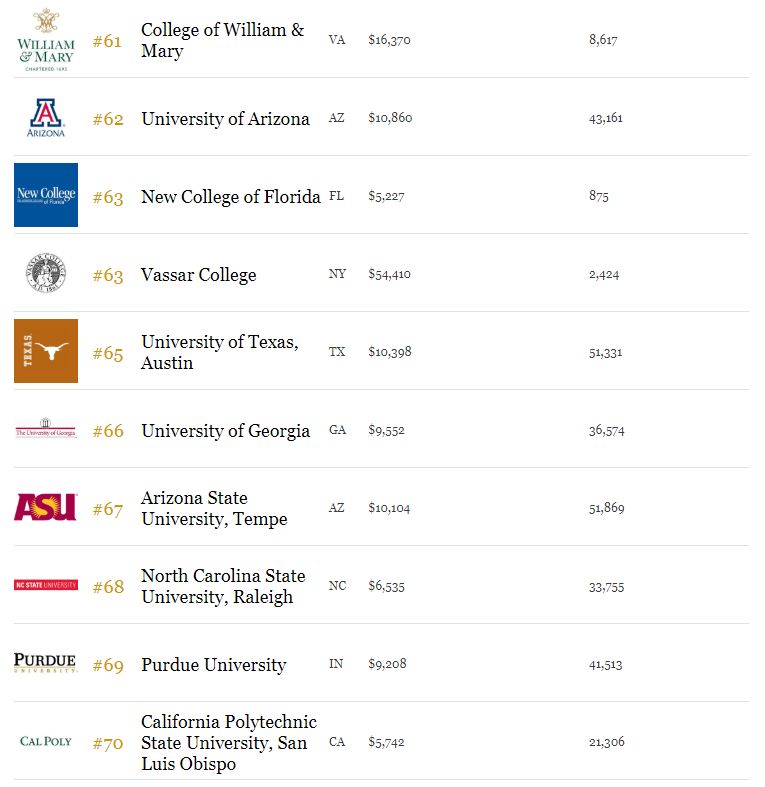This screenshot has height=787, width=765.
Task: Open California Polytechnic State University link
Action: [x=229, y=742]
